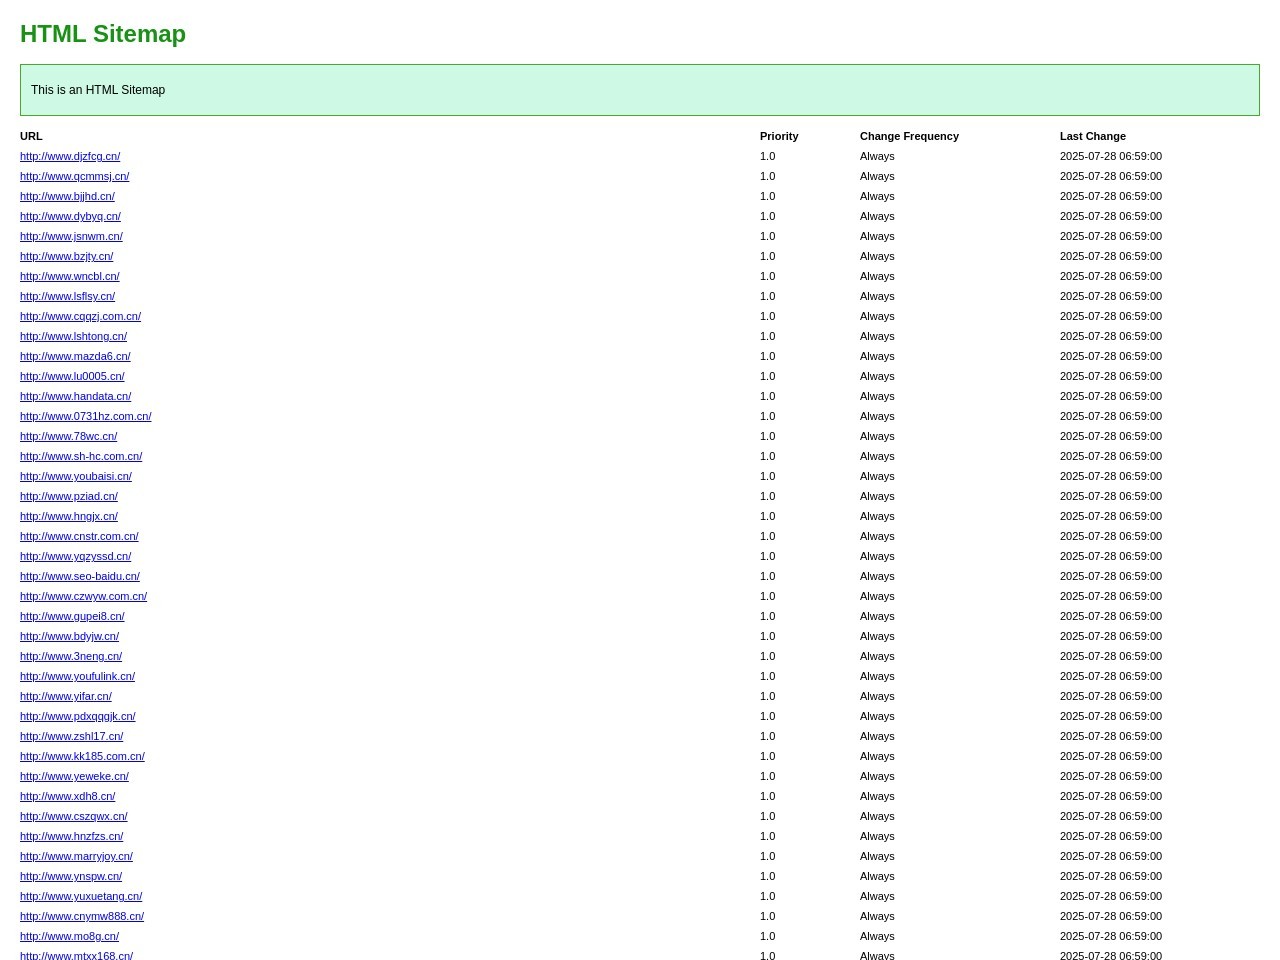Open the www.youfulink.cn link
Screen dimensions: 1280x960
(77, 676)
